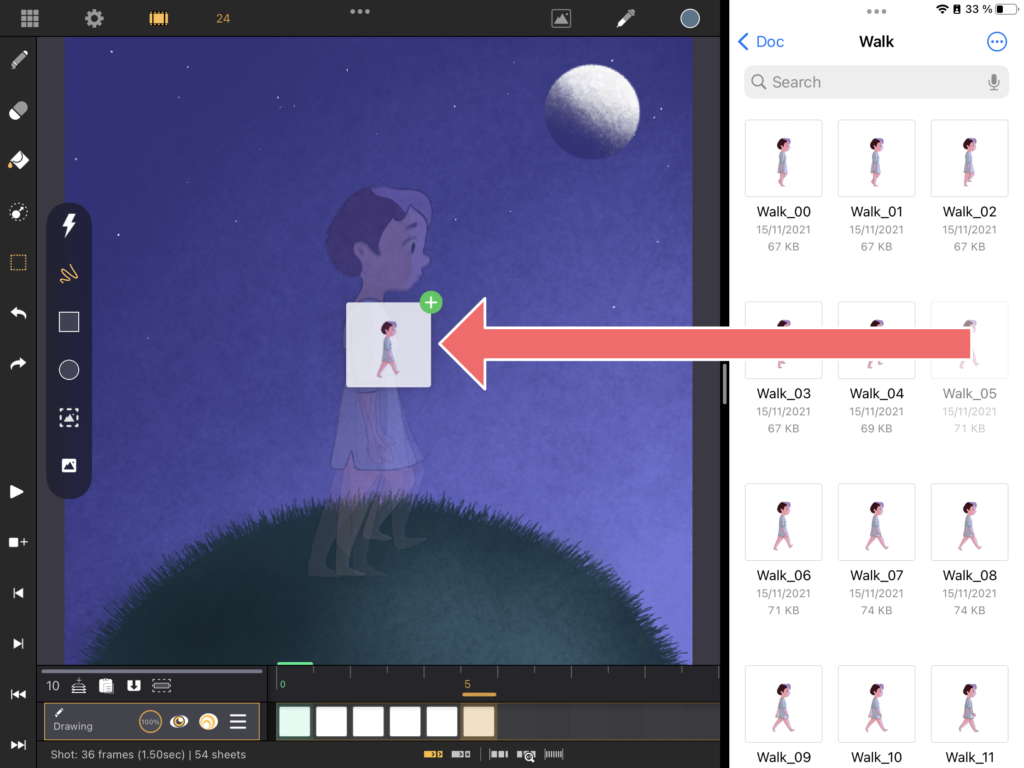The width and height of the screenshot is (1024, 768).
Task: Tap the download arrow import icon
Action: point(134,686)
